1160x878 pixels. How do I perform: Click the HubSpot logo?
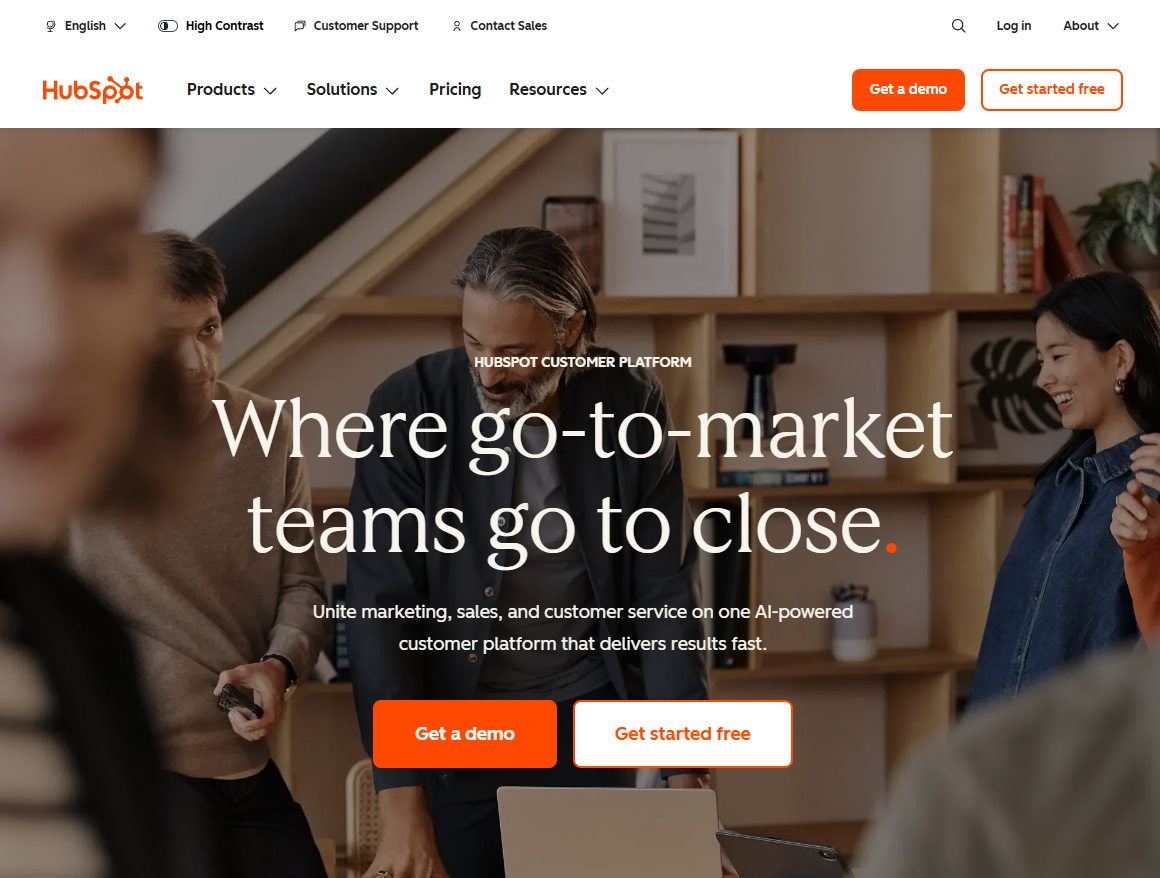tap(92, 90)
